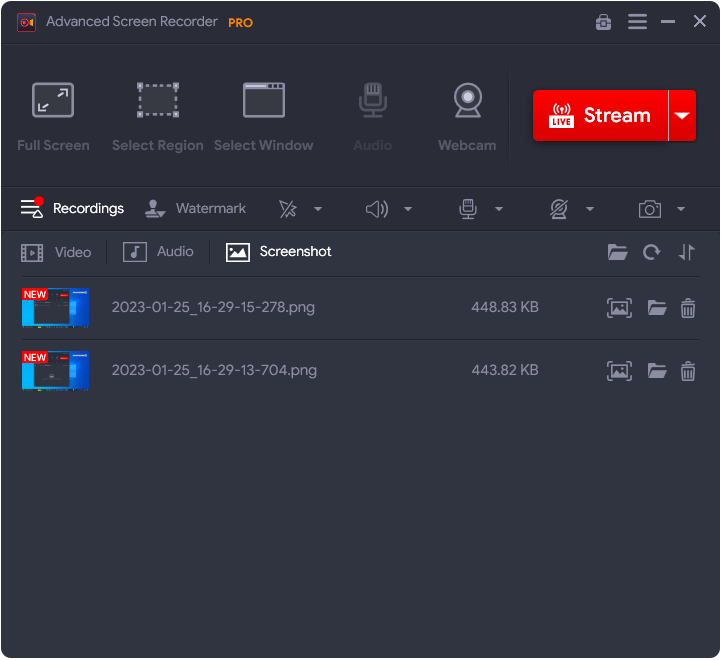Refresh the recordings list

(652, 252)
